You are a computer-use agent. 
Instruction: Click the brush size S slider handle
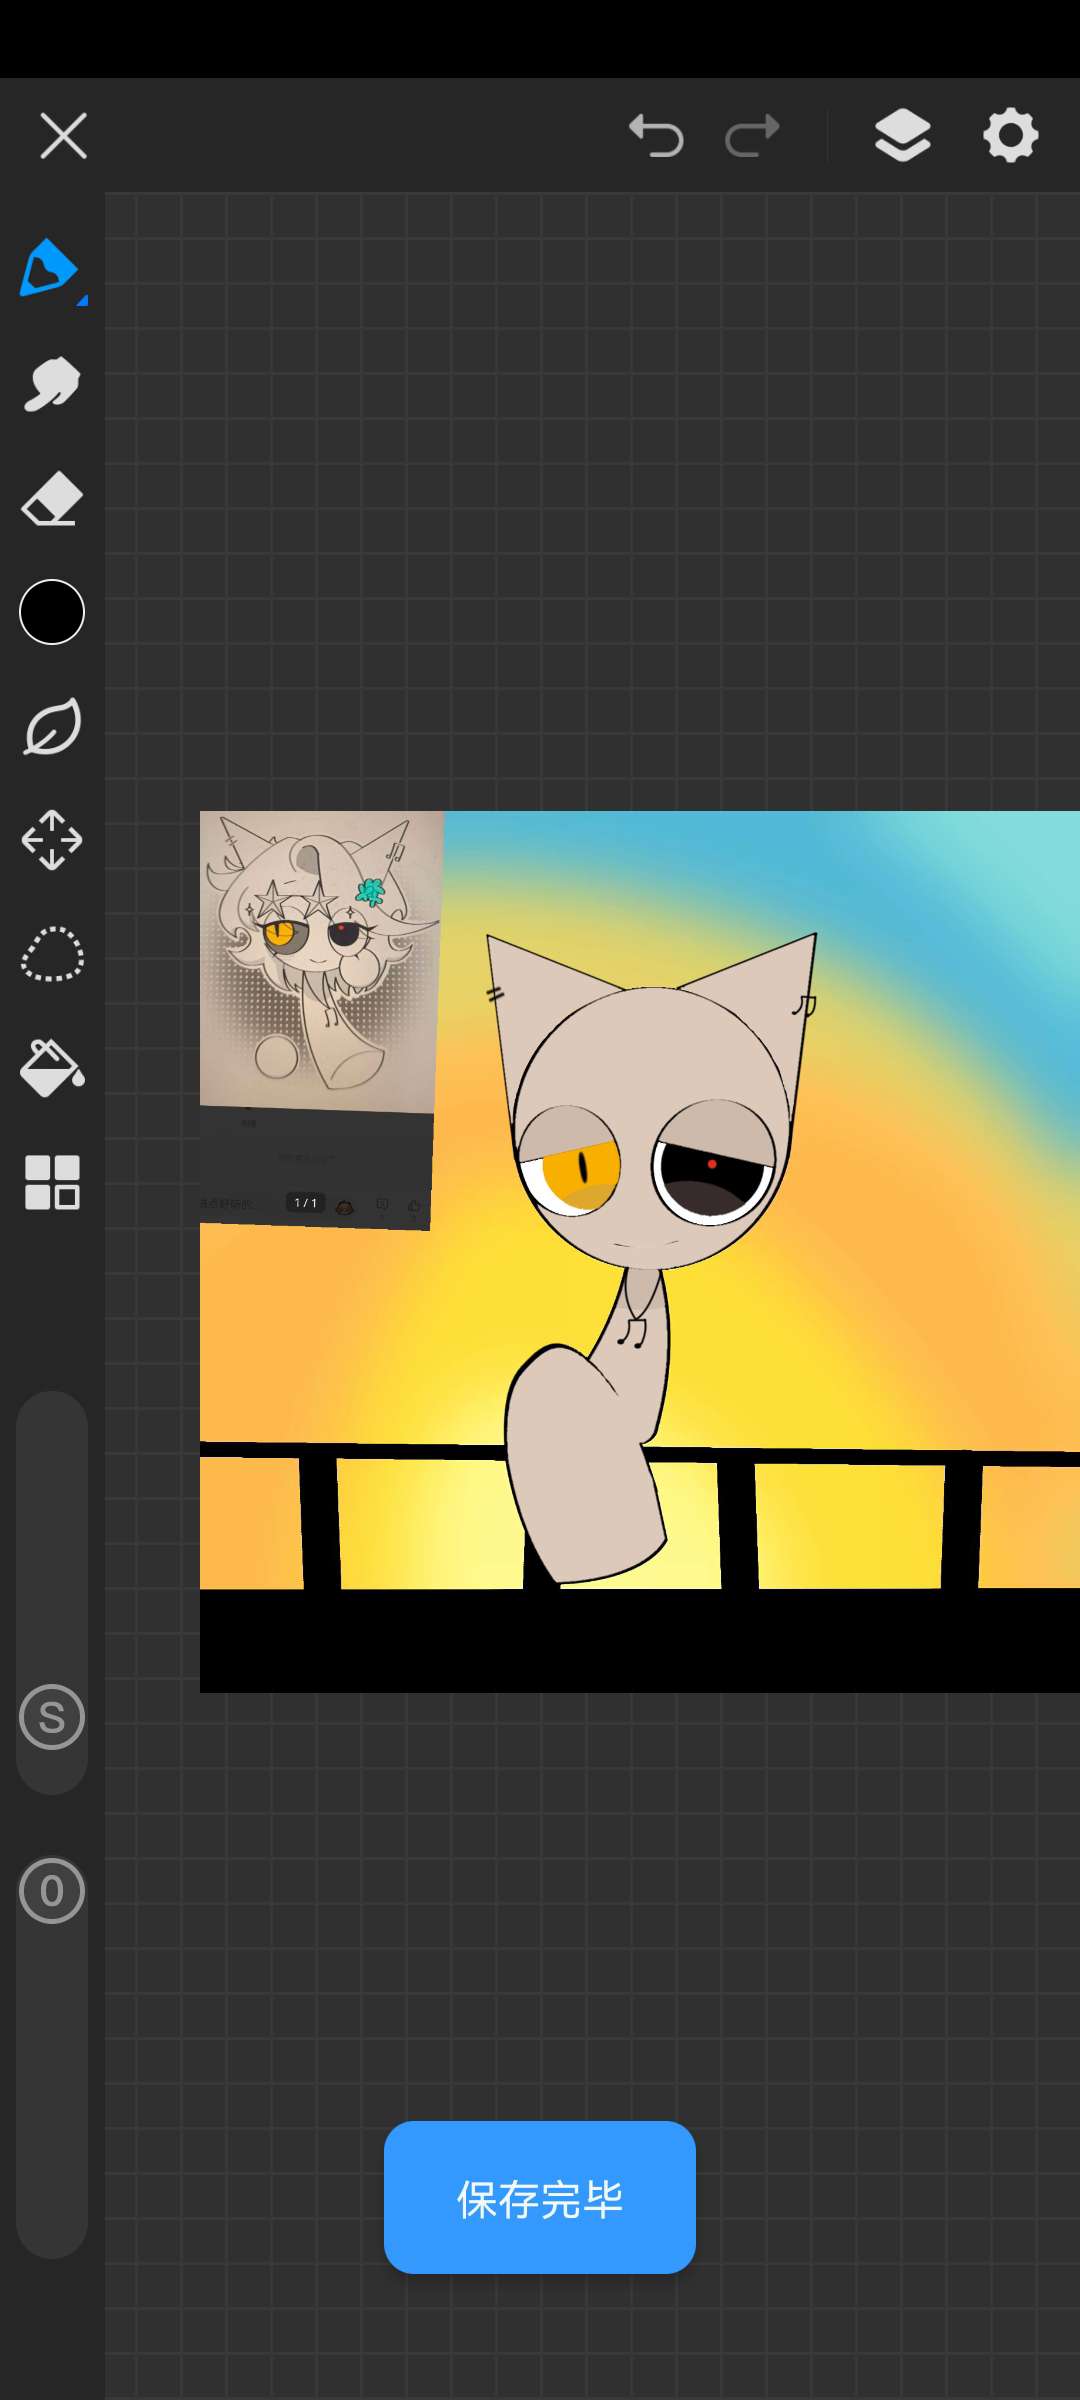click(x=52, y=1717)
